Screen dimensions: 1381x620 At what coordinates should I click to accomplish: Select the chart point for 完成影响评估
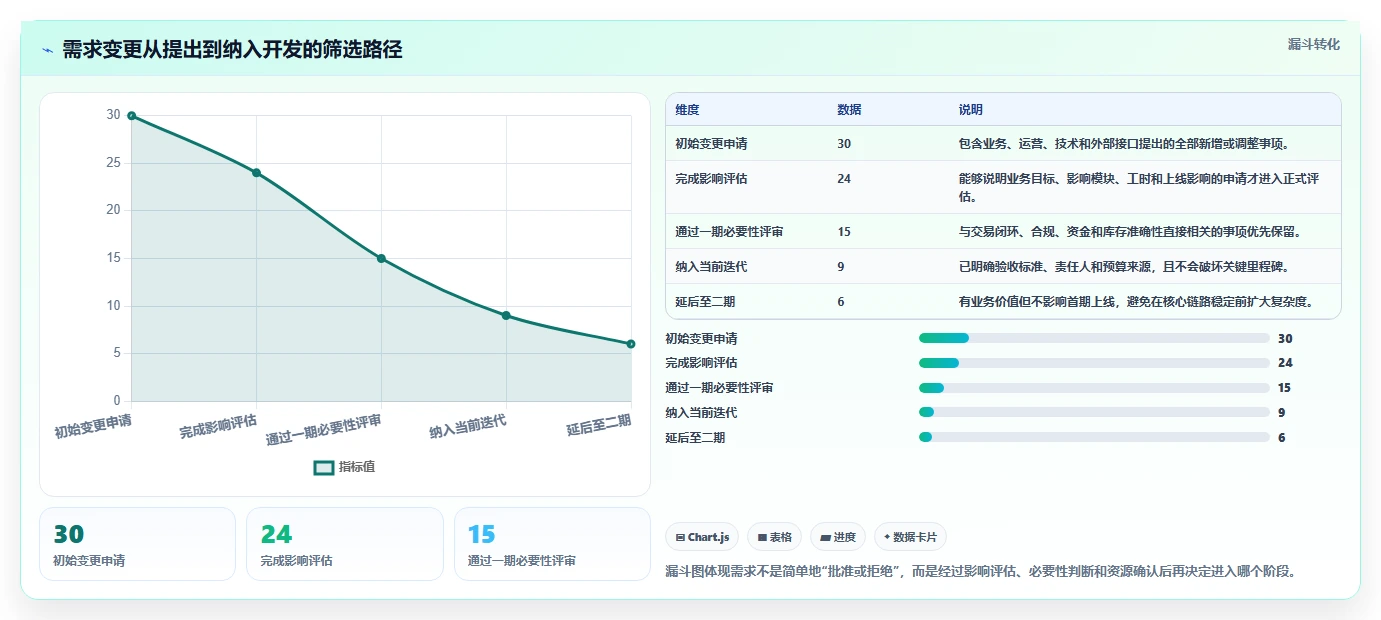(256, 173)
